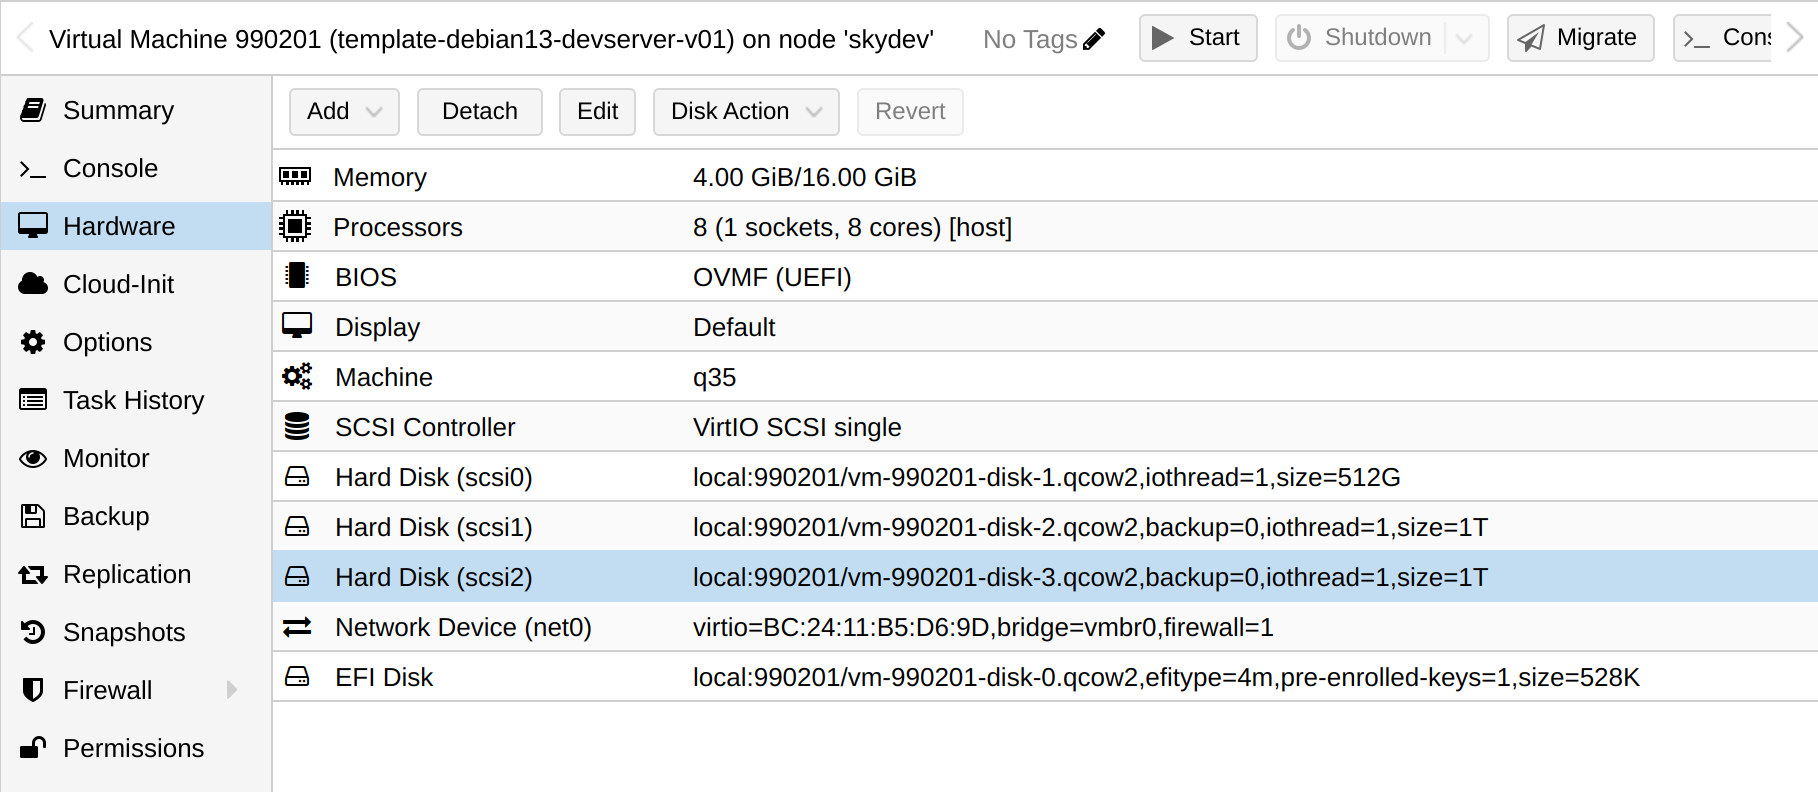
Task: Open the Summary tab in sidebar
Action: pos(118,110)
